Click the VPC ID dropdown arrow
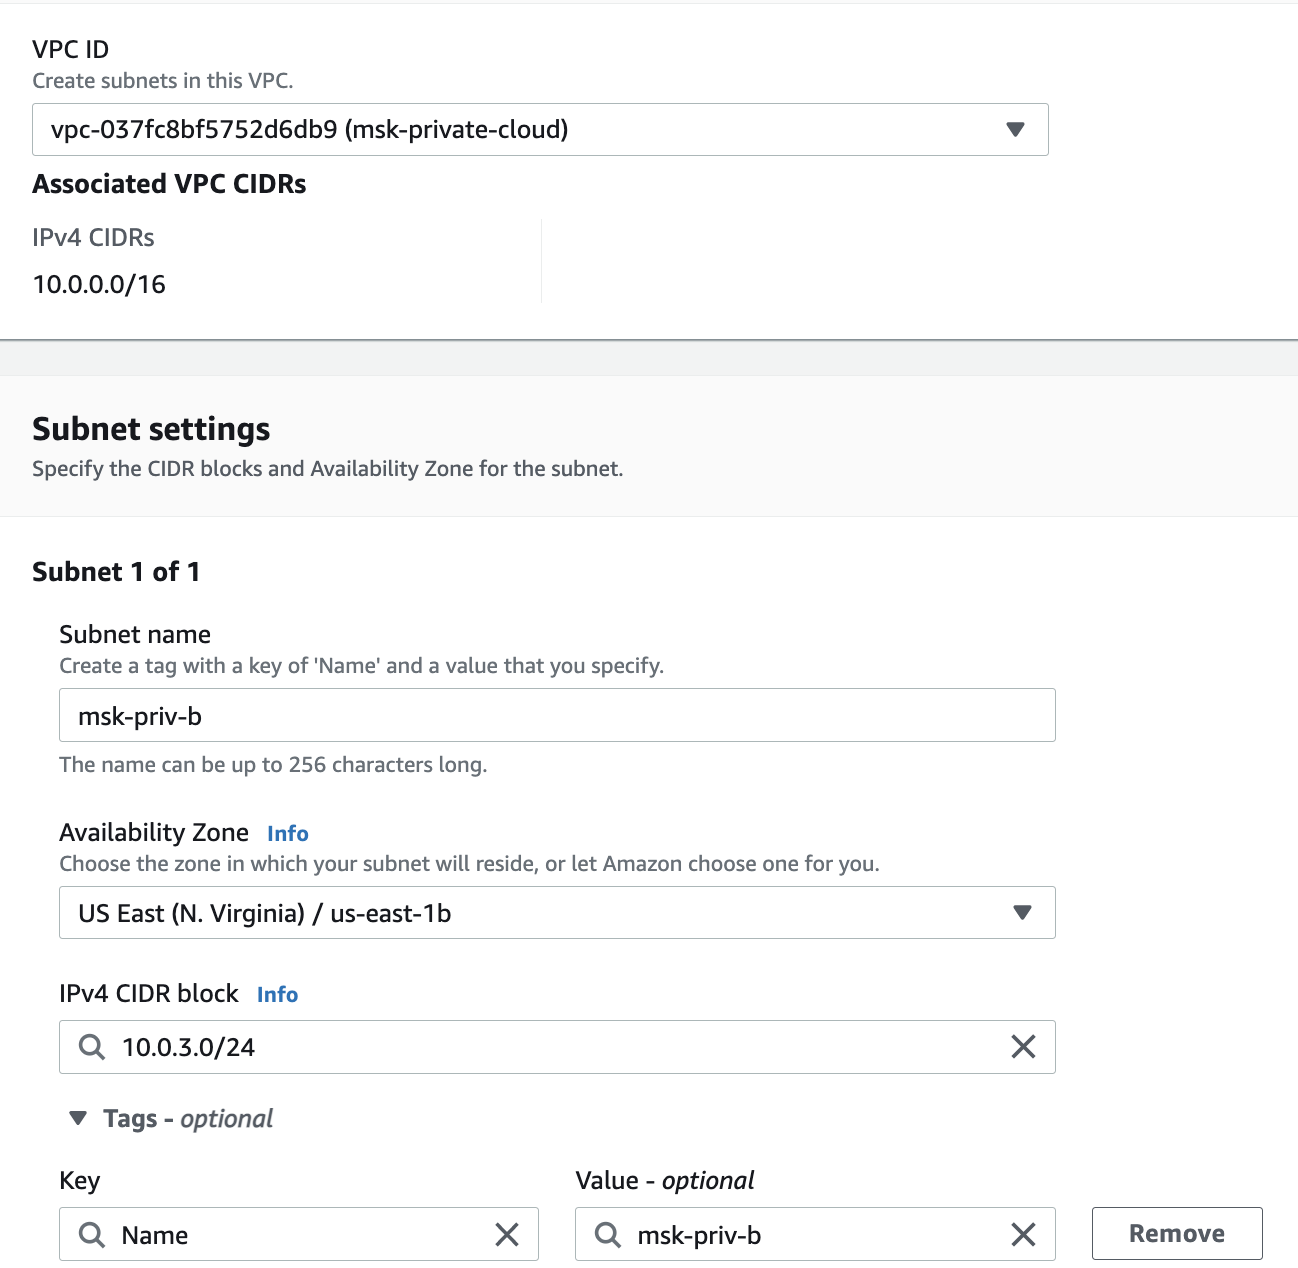 [x=1015, y=130]
